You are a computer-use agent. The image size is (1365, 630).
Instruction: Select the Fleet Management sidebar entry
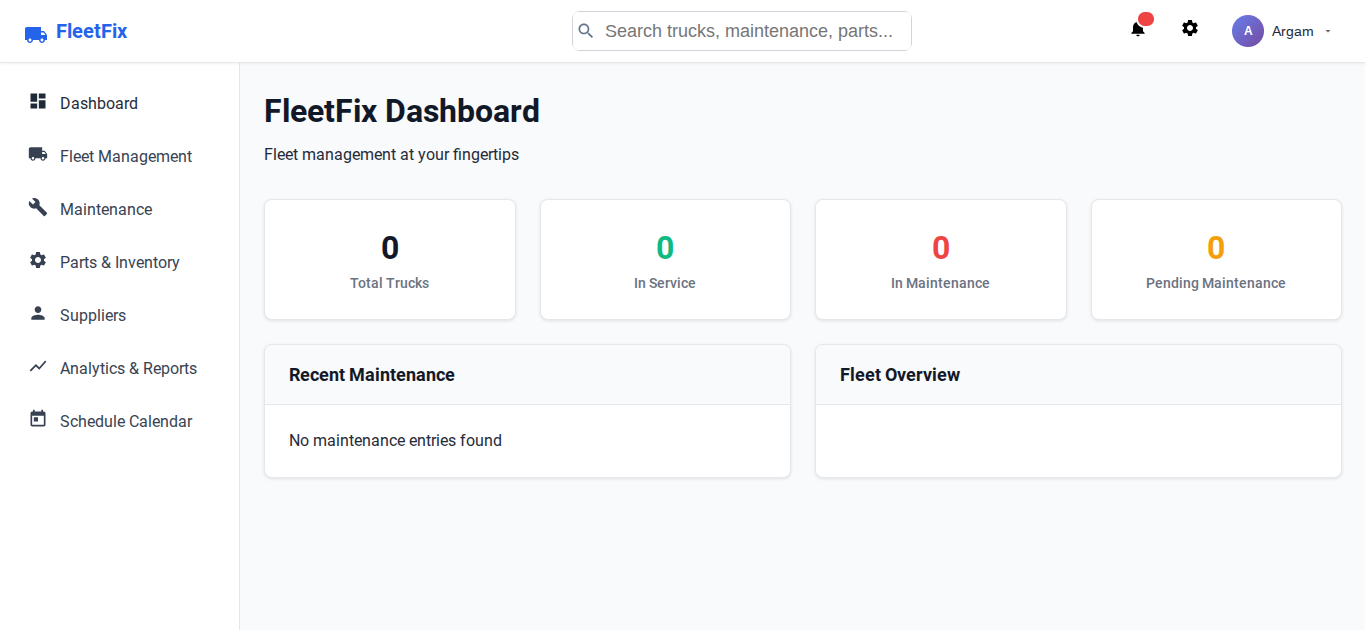125,155
